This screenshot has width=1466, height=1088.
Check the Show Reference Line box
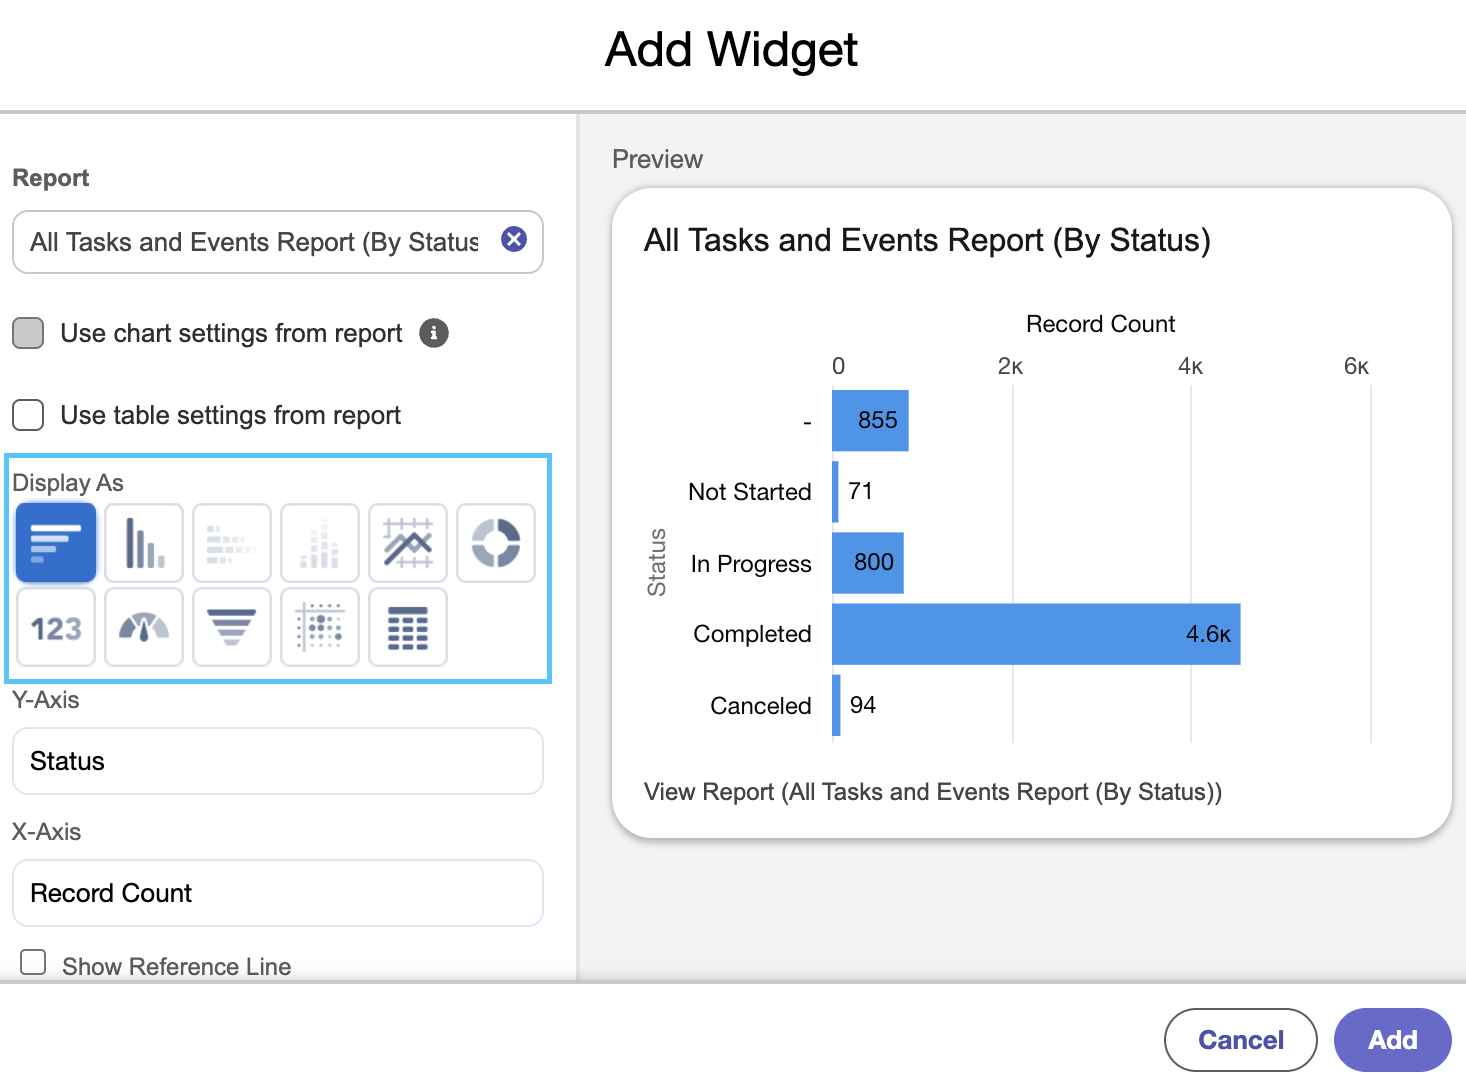tap(33, 962)
